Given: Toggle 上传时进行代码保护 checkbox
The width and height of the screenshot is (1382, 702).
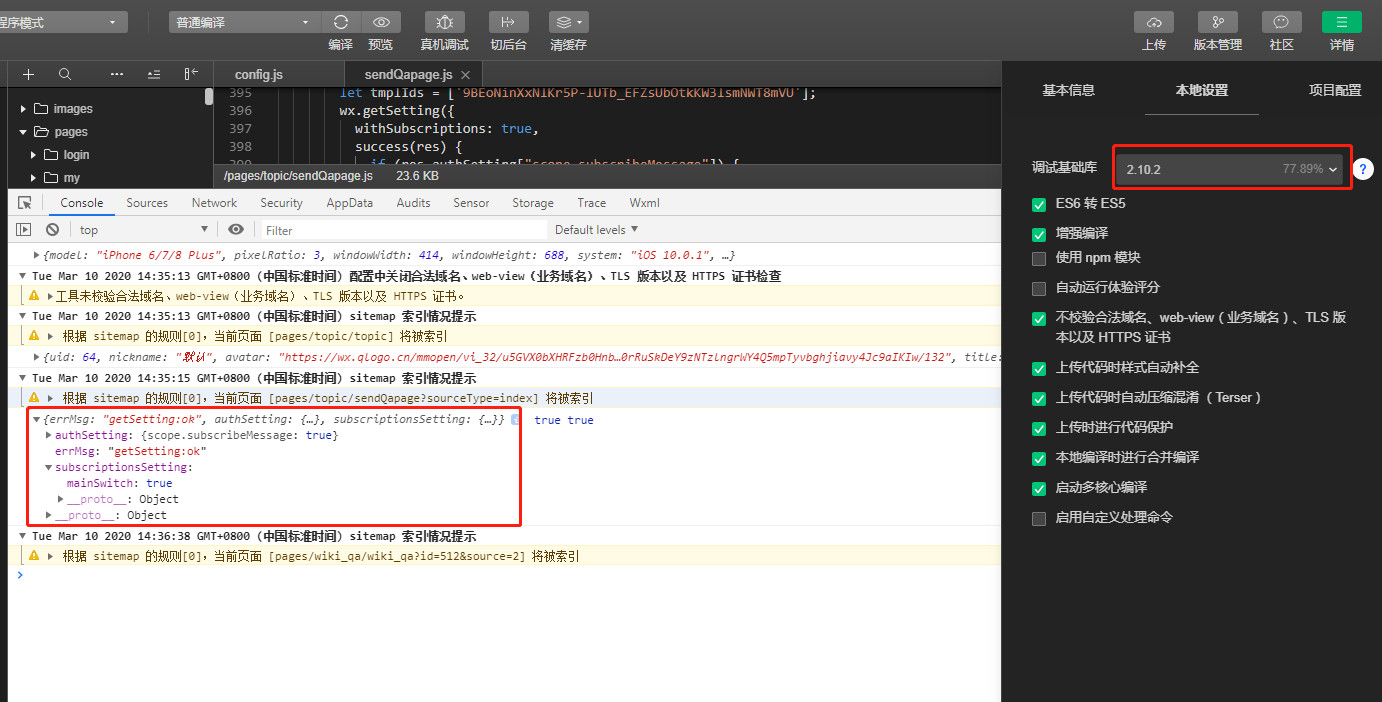Looking at the screenshot, I should click(x=1039, y=428).
